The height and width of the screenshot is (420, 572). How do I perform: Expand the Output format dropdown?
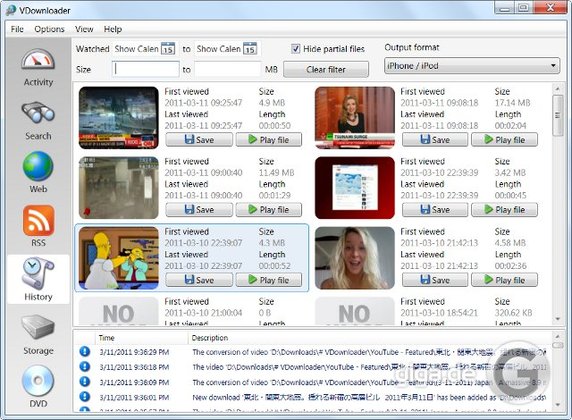472,66
